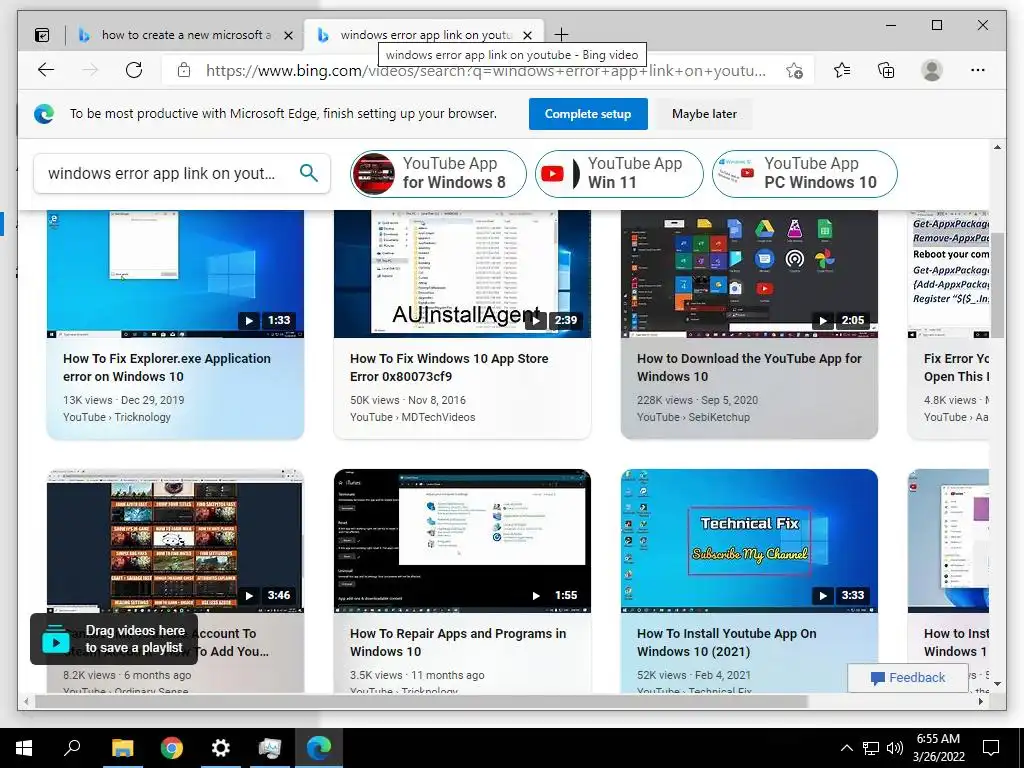
Task: Reload the page with the refresh icon
Action: coord(134,70)
